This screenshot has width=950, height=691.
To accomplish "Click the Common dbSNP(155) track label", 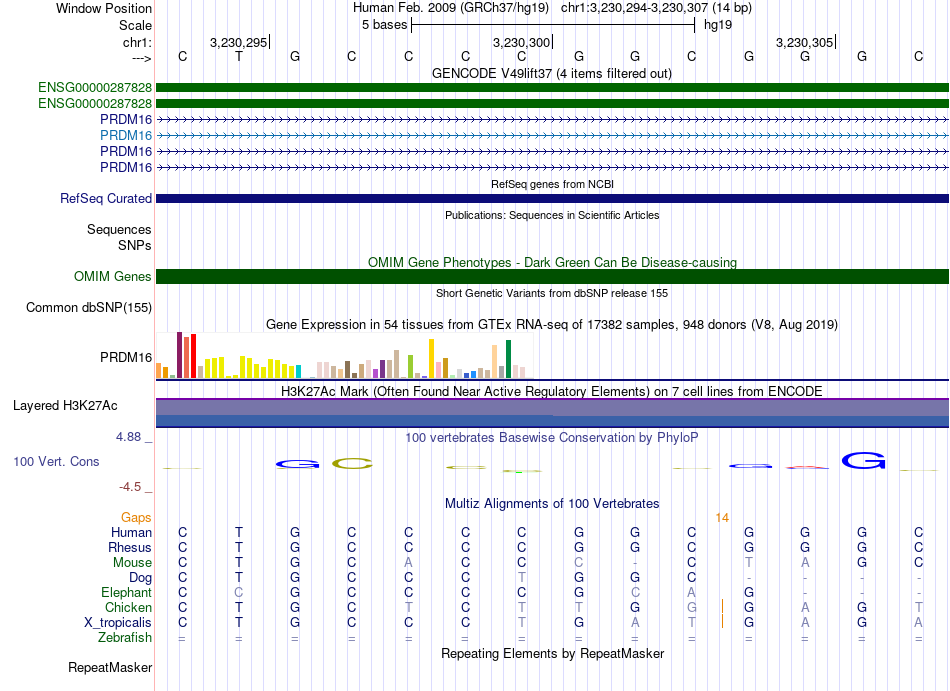I will click(x=88, y=308).
